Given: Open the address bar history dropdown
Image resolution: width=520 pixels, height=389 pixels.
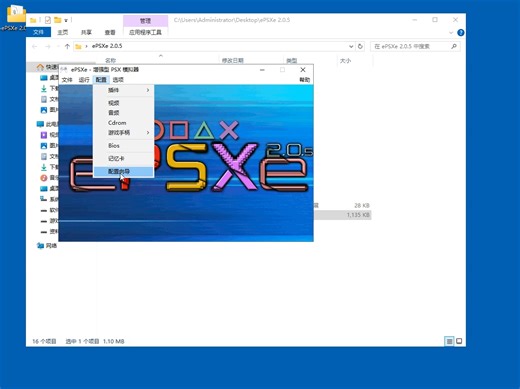Looking at the screenshot, I should [351, 46].
